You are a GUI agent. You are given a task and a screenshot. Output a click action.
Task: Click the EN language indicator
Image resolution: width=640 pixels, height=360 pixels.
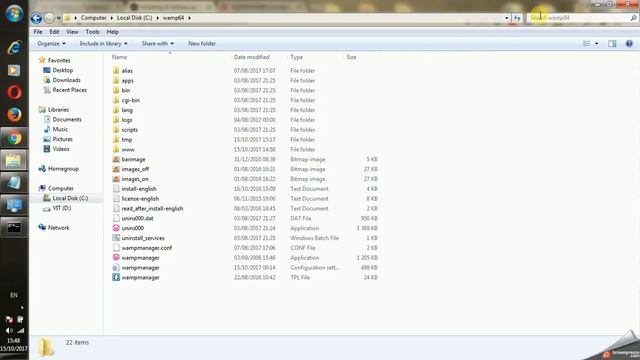click(x=14, y=295)
